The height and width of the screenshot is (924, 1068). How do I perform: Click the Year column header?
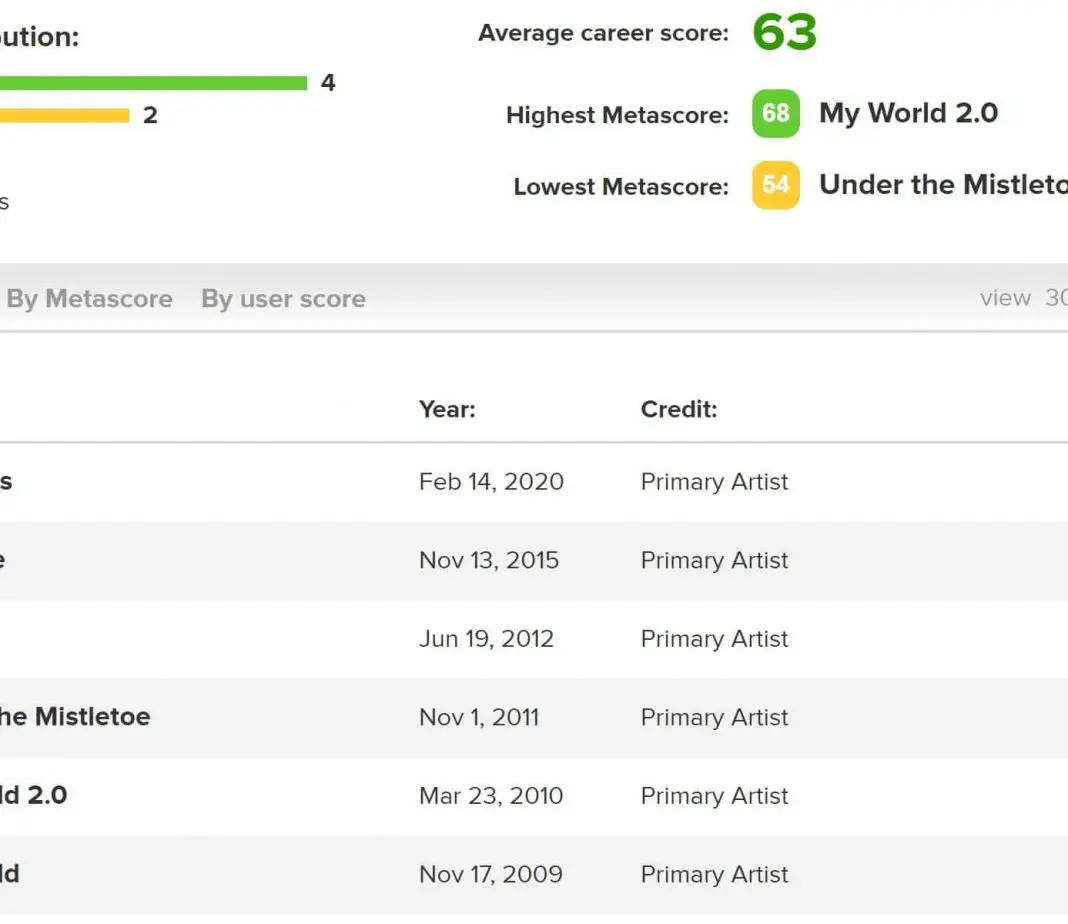[447, 409]
